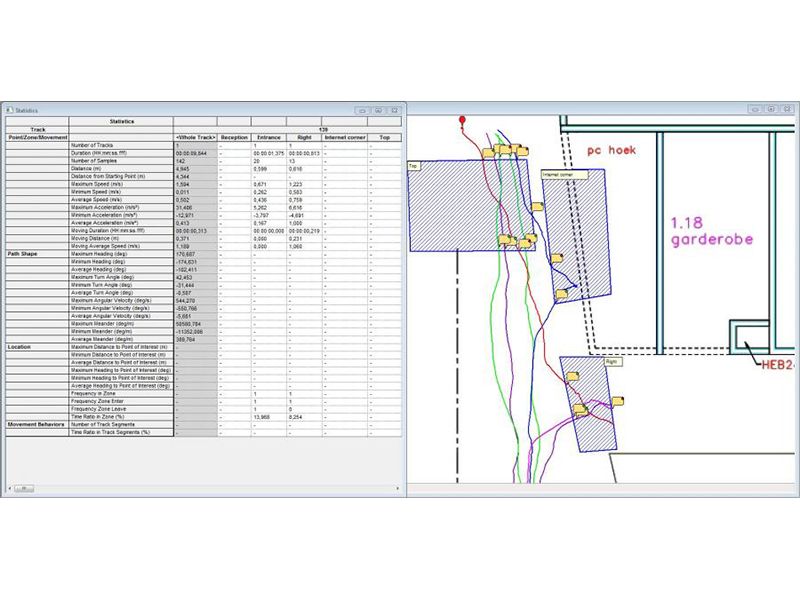Click the lowest marker icon in Internet corner zone
This screenshot has width=800, height=600.
point(561,294)
